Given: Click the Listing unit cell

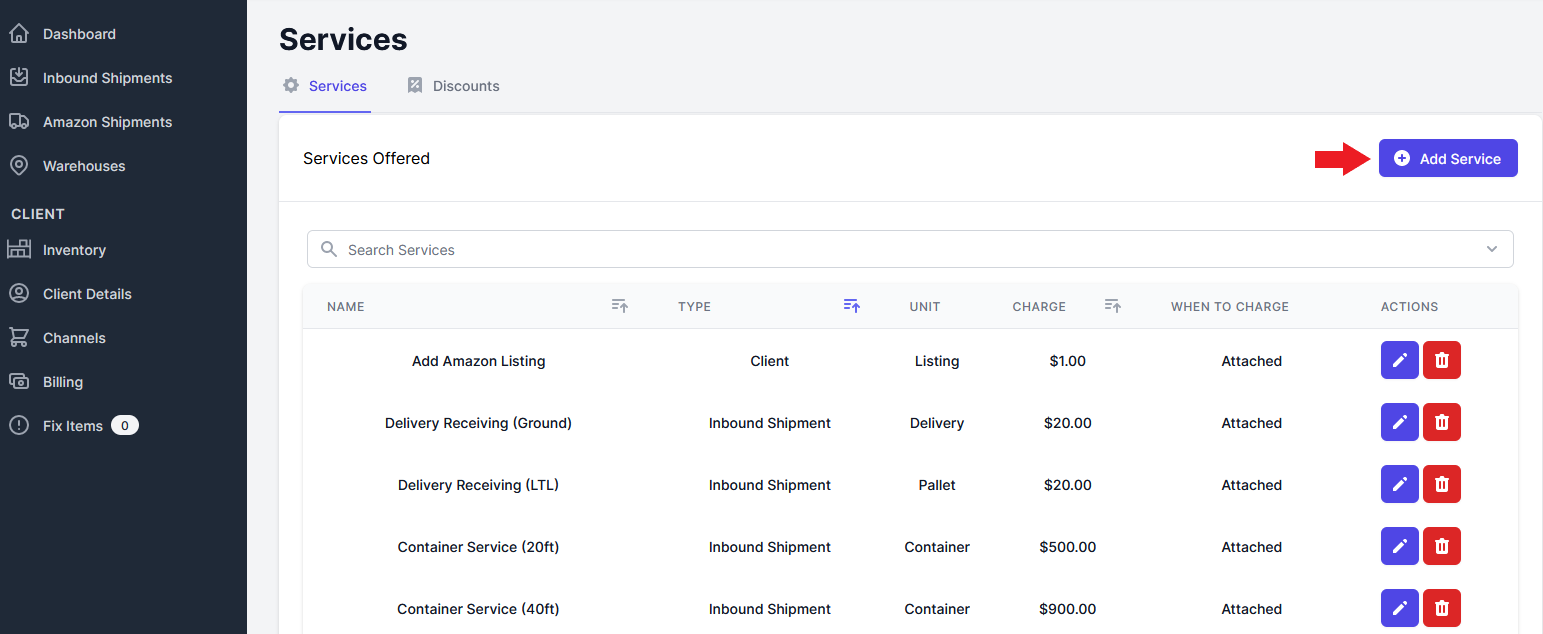Looking at the screenshot, I should pos(937,361).
